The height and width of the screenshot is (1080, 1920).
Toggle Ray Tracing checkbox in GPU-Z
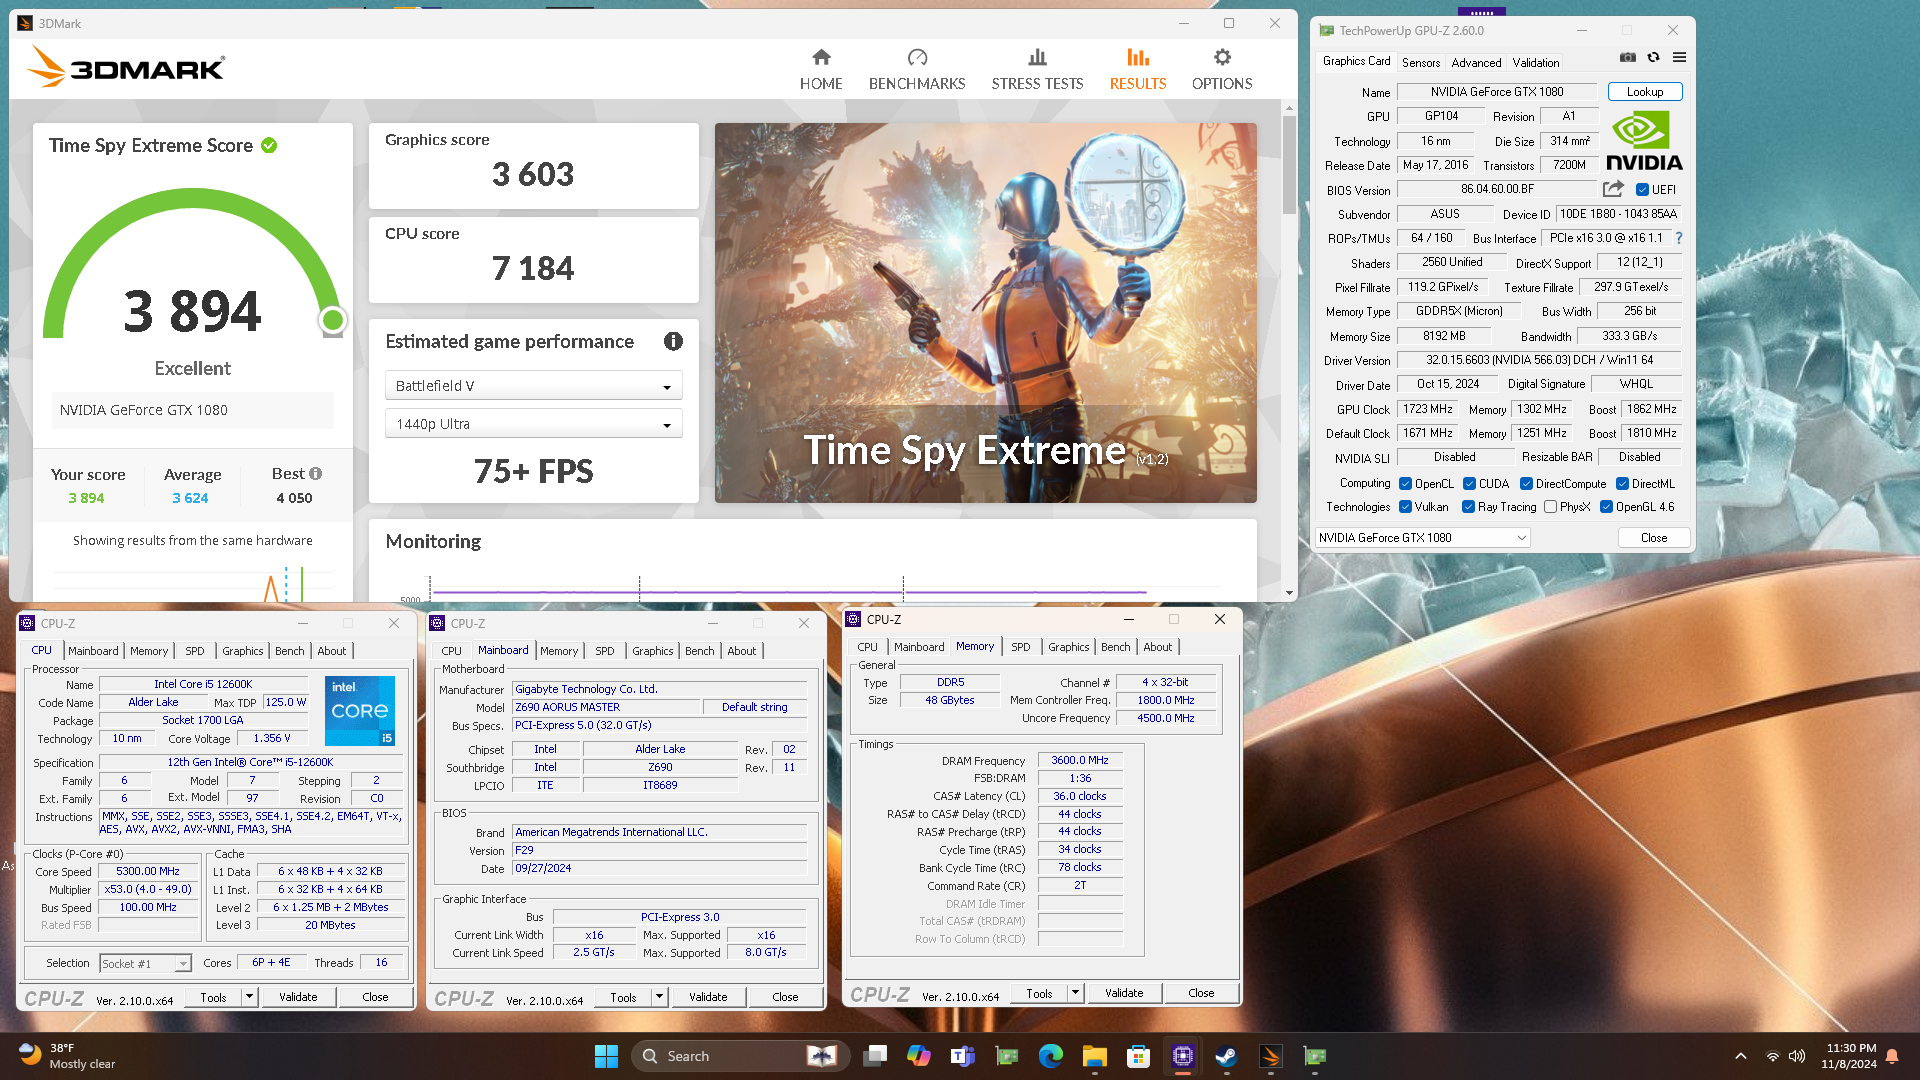(1468, 507)
